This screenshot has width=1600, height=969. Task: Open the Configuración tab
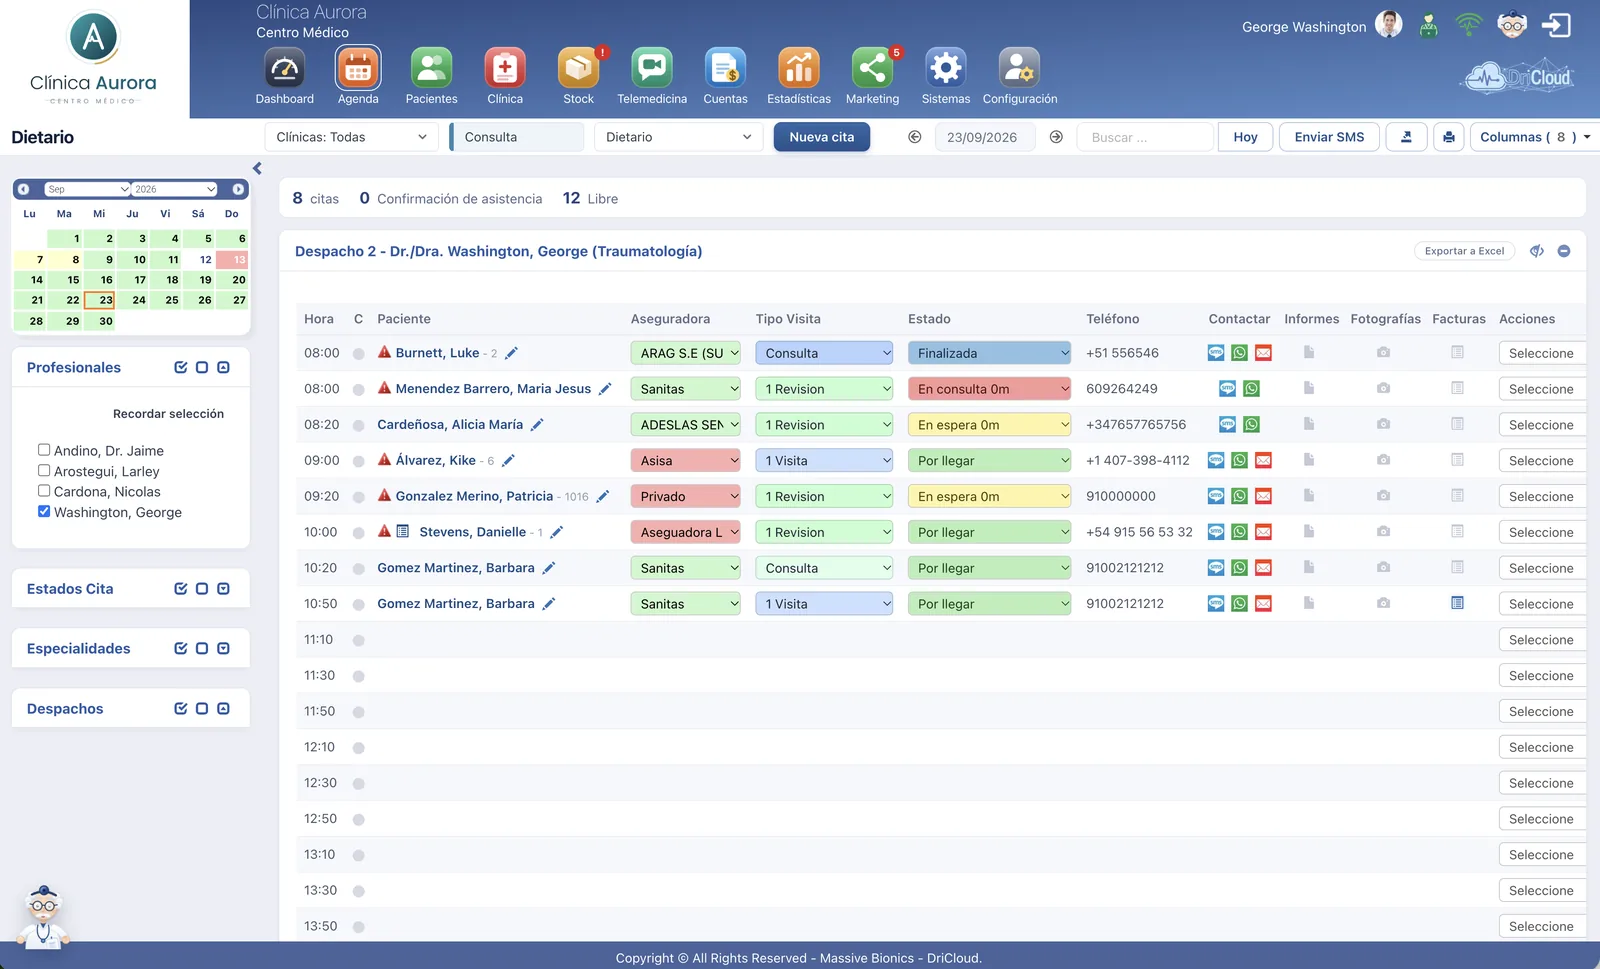click(x=1020, y=76)
